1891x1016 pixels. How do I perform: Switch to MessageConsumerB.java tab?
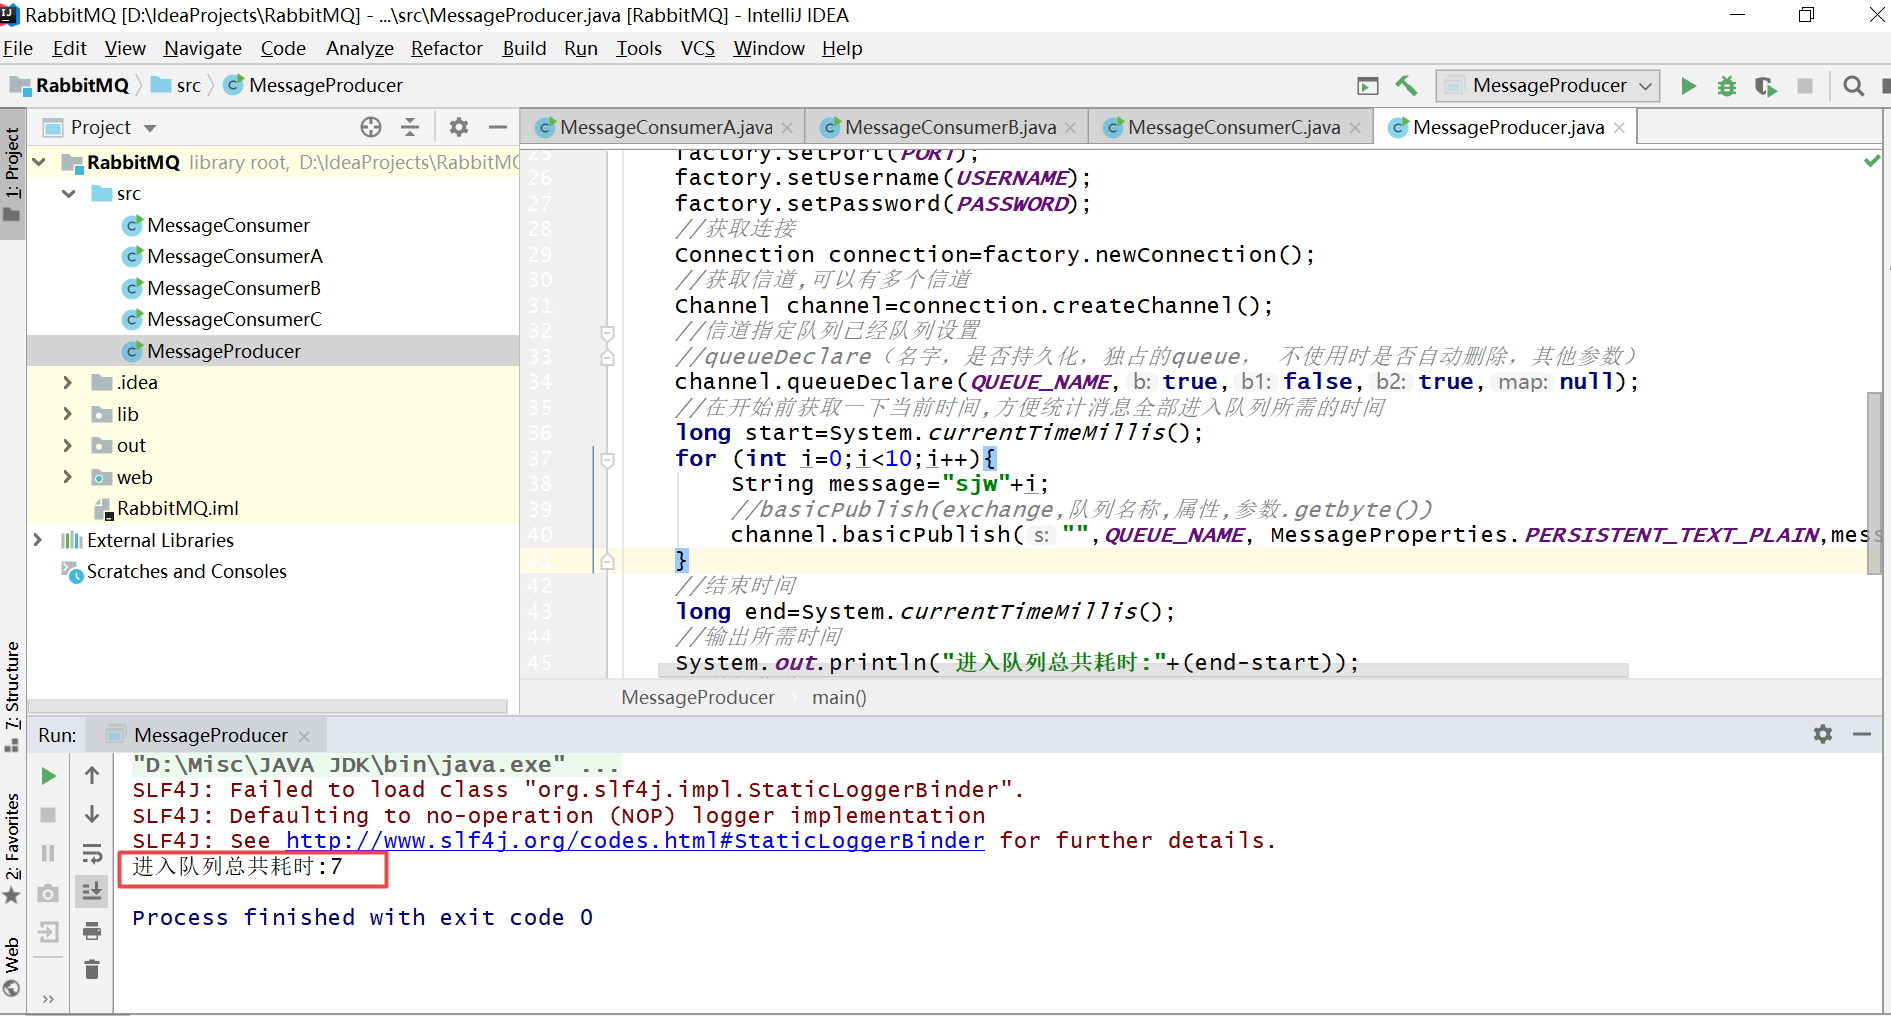coord(949,127)
